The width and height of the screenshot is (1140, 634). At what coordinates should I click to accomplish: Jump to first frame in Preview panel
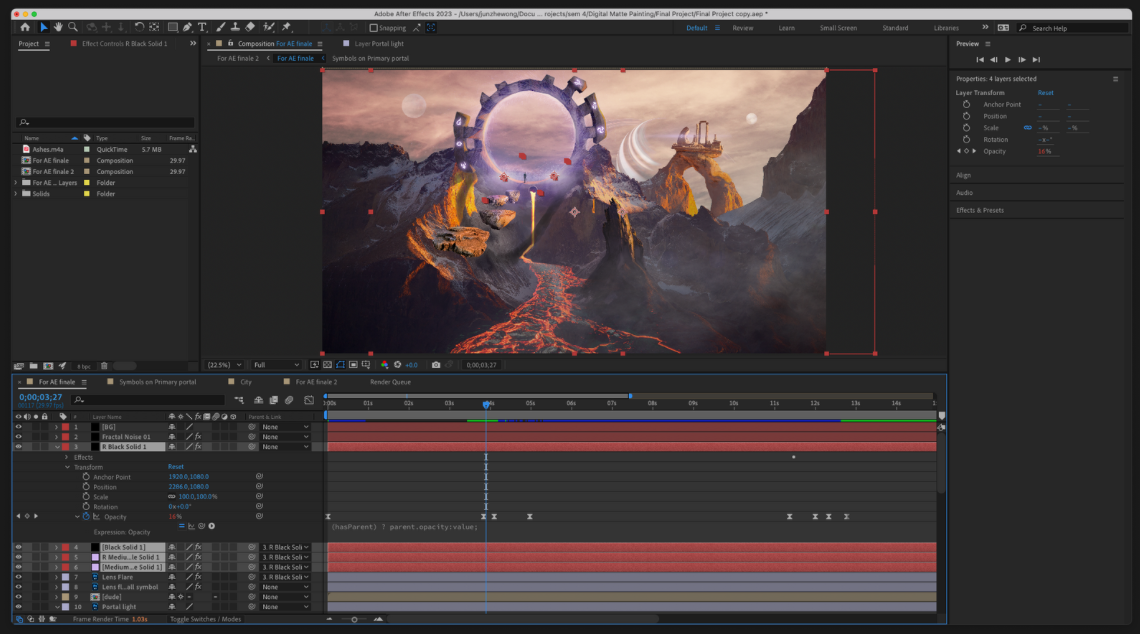979,60
